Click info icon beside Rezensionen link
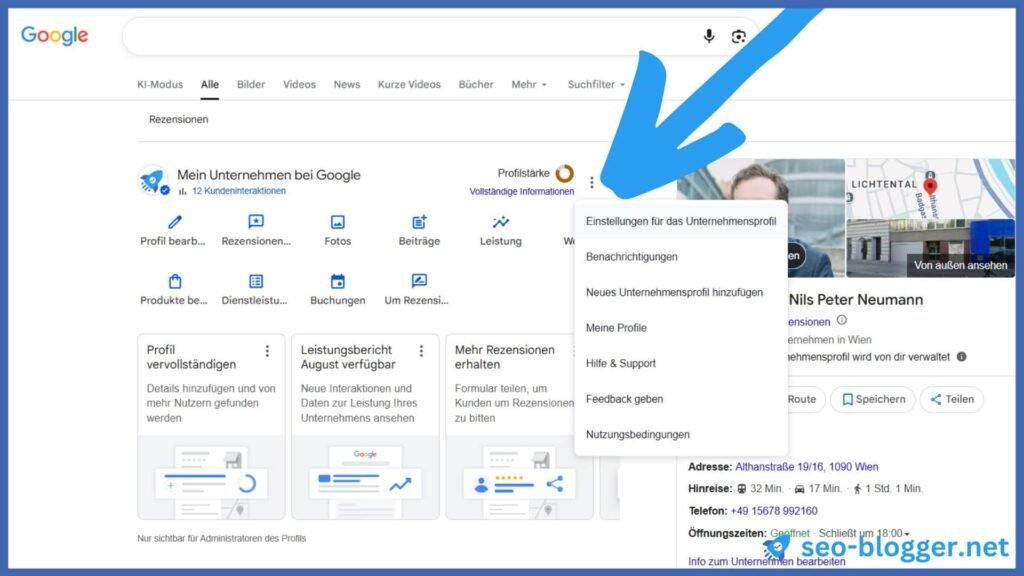Screen dimensions: 1024x576 pyautogui.click(x=842, y=320)
